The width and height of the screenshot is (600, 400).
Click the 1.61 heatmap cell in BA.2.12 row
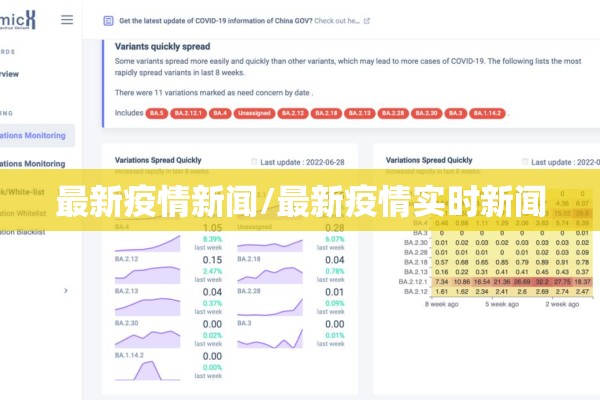[x=442, y=292]
